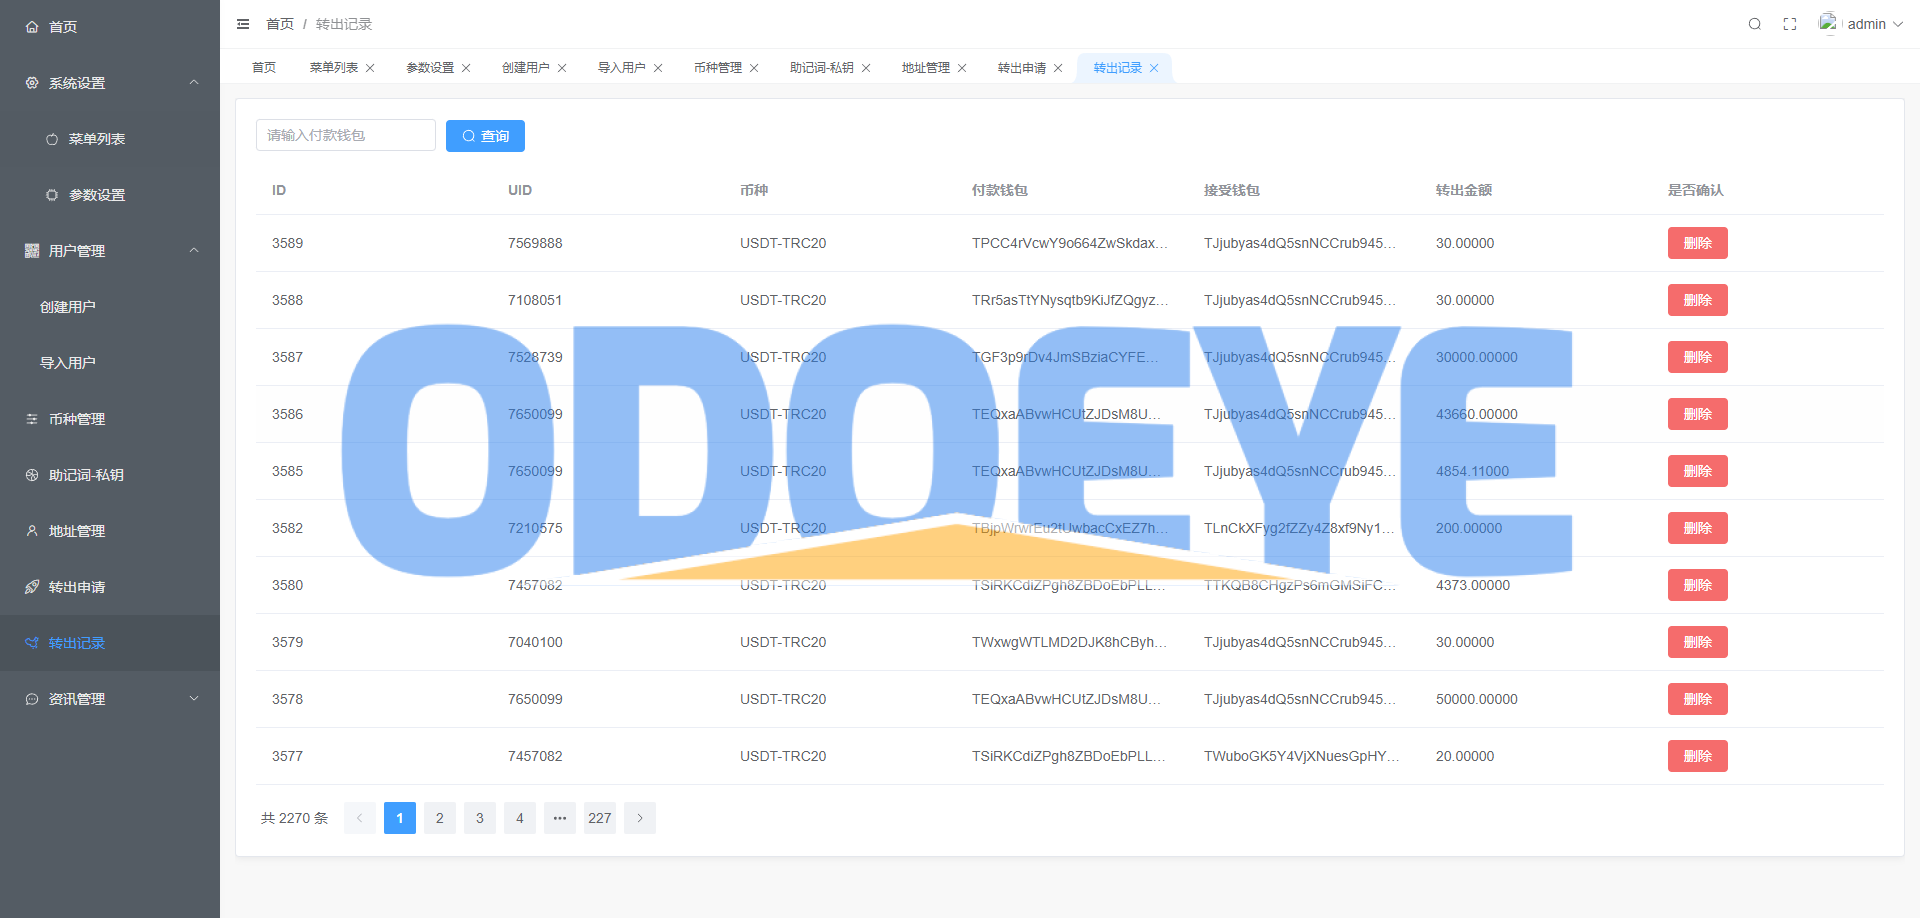Go to pagination page 2
The height and width of the screenshot is (918, 1920).
tap(440, 818)
